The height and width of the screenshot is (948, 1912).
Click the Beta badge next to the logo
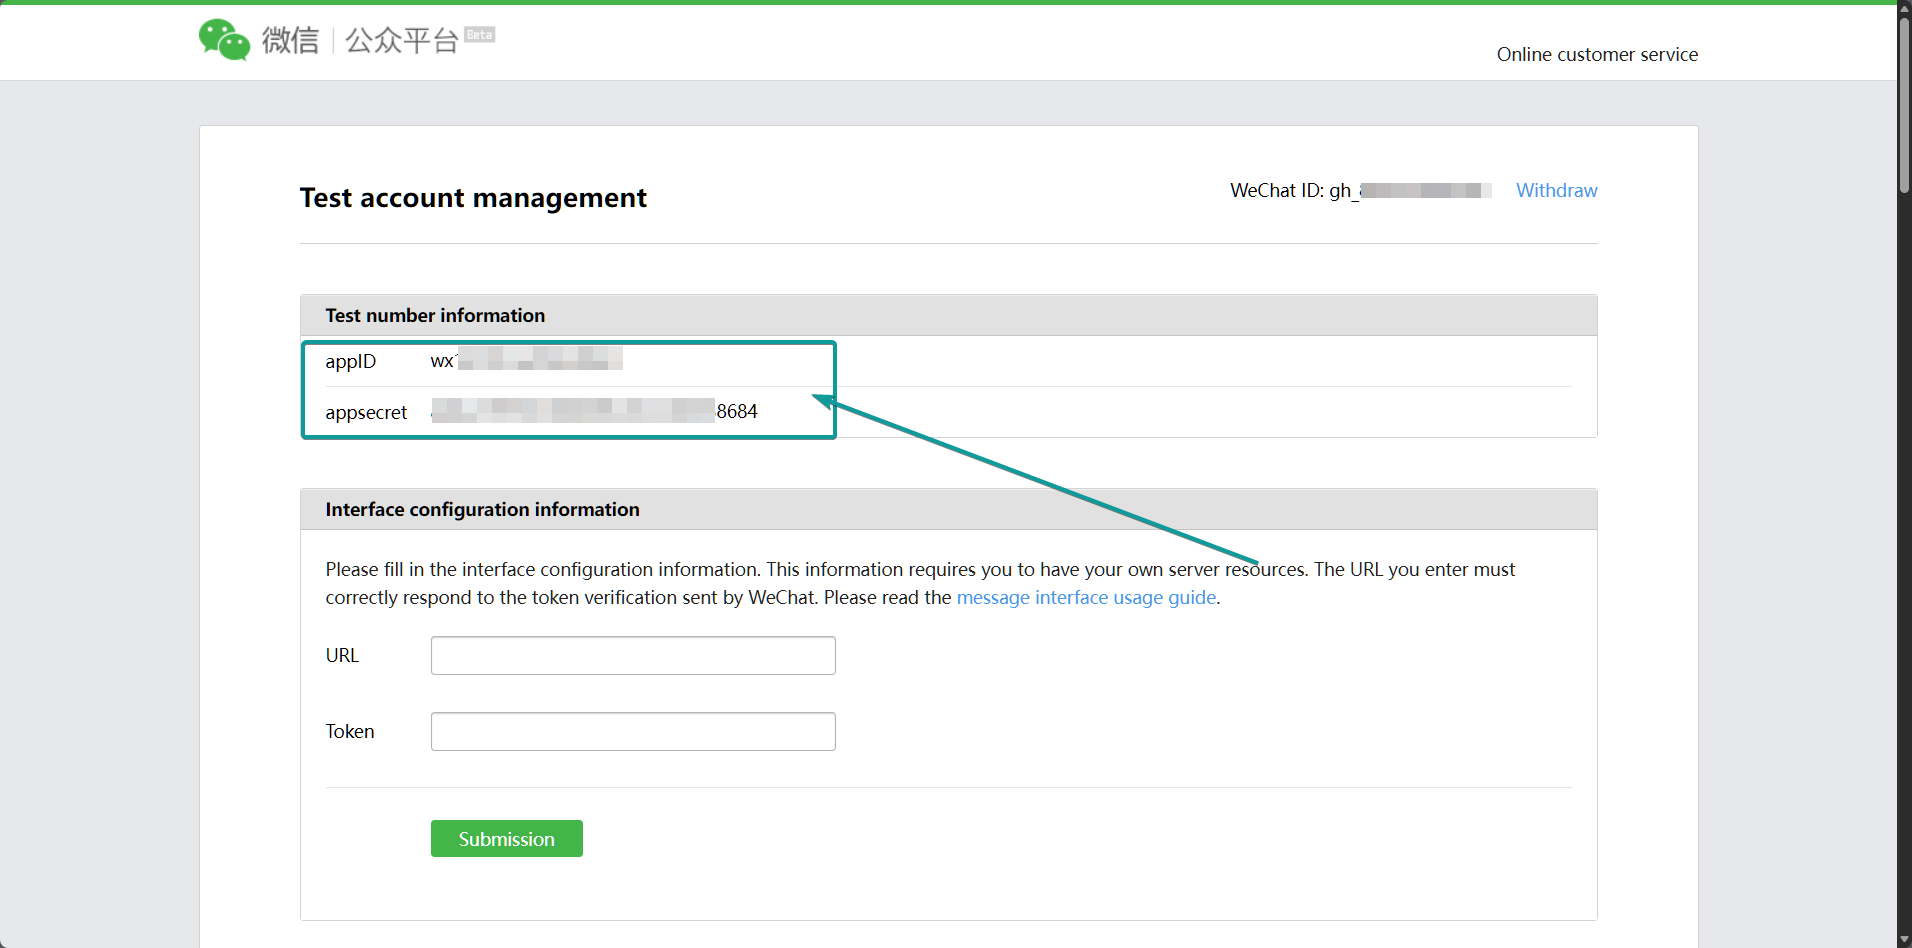(x=480, y=35)
